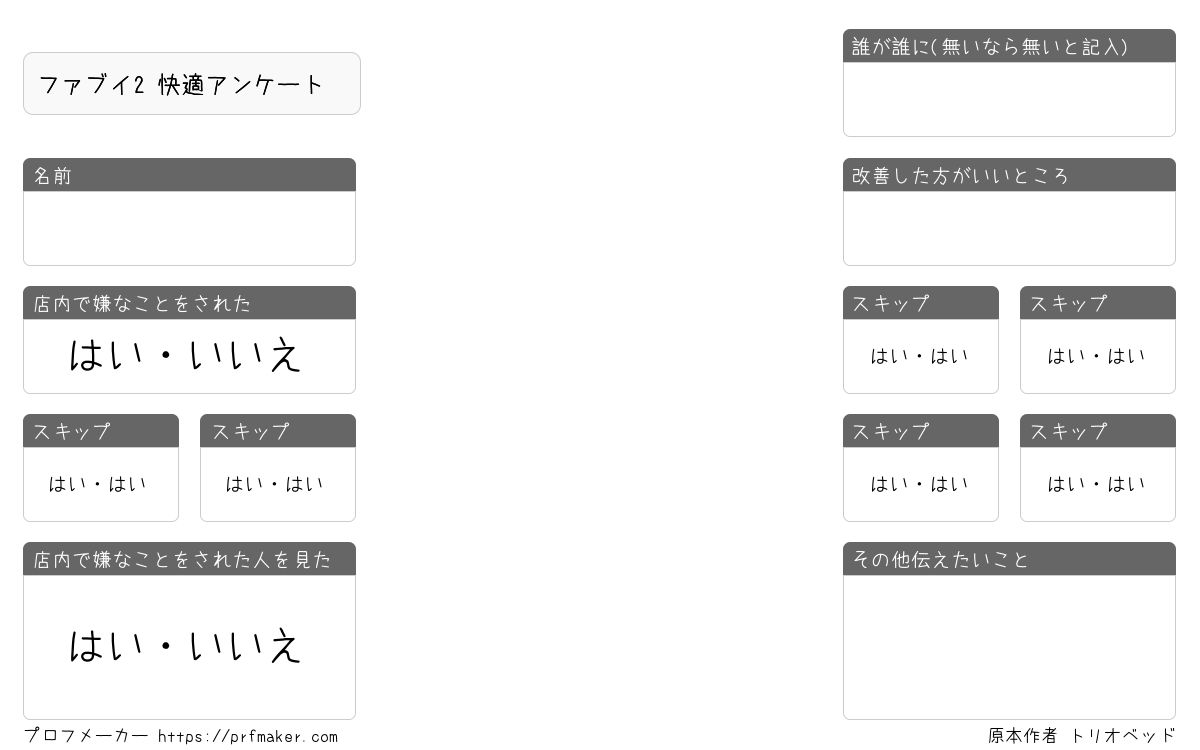
Task: Click the その他伝えたいこと header
Action: [1009, 559]
